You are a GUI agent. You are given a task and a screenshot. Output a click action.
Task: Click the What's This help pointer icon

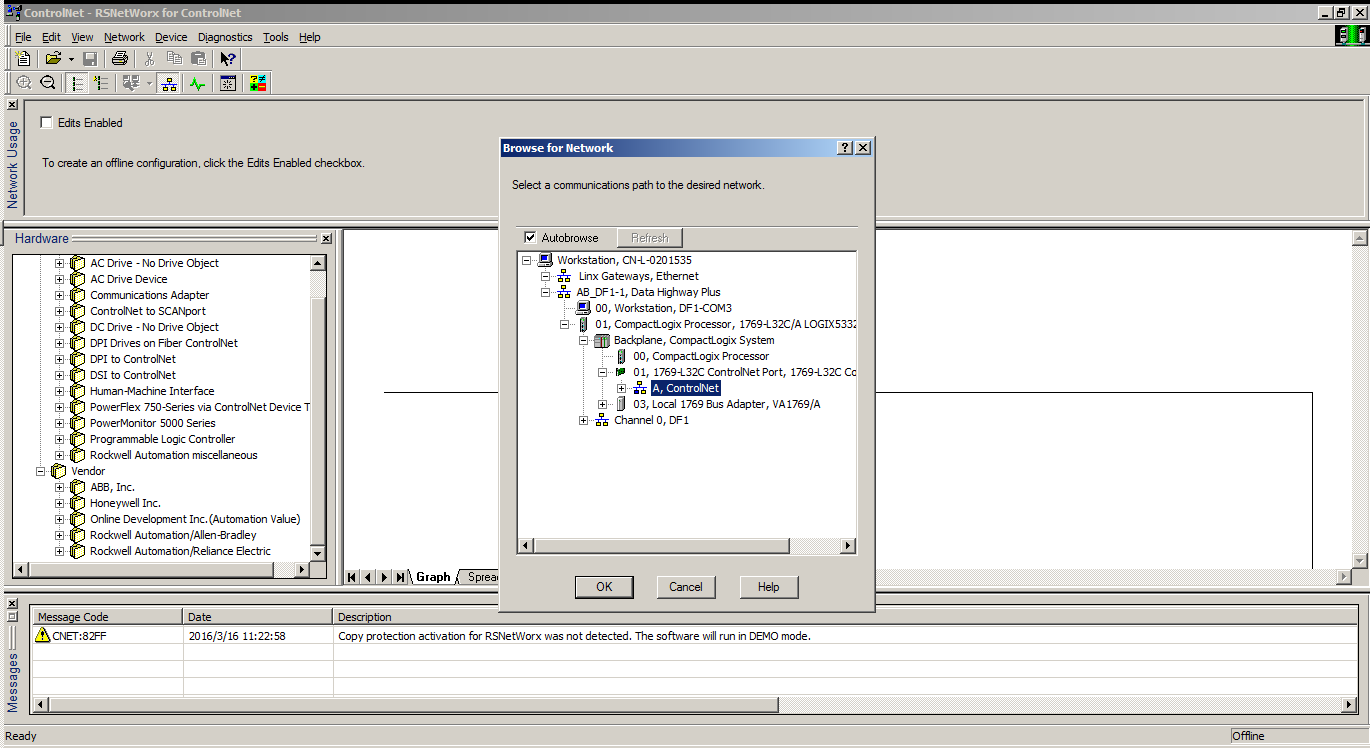click(x=228, y=59)
